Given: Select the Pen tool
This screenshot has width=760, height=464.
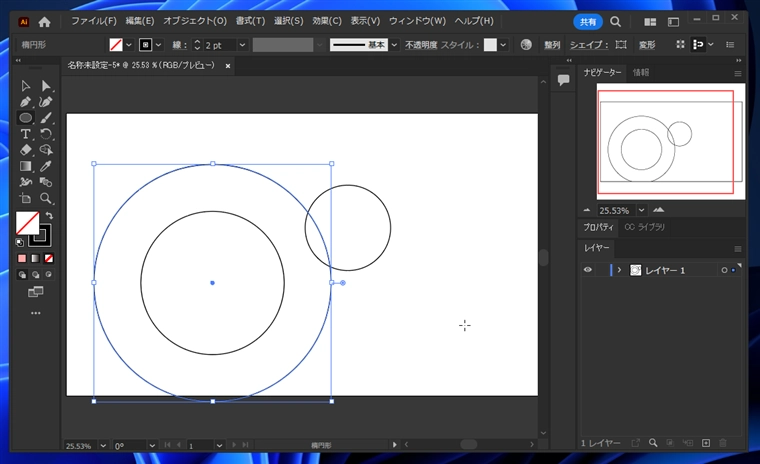Looking at the screenshot, I should coord(25,102).
